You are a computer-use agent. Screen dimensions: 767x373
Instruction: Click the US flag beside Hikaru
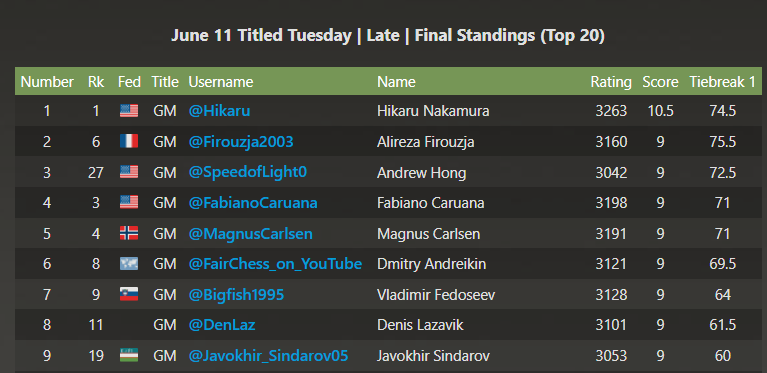tap(129, 111)
